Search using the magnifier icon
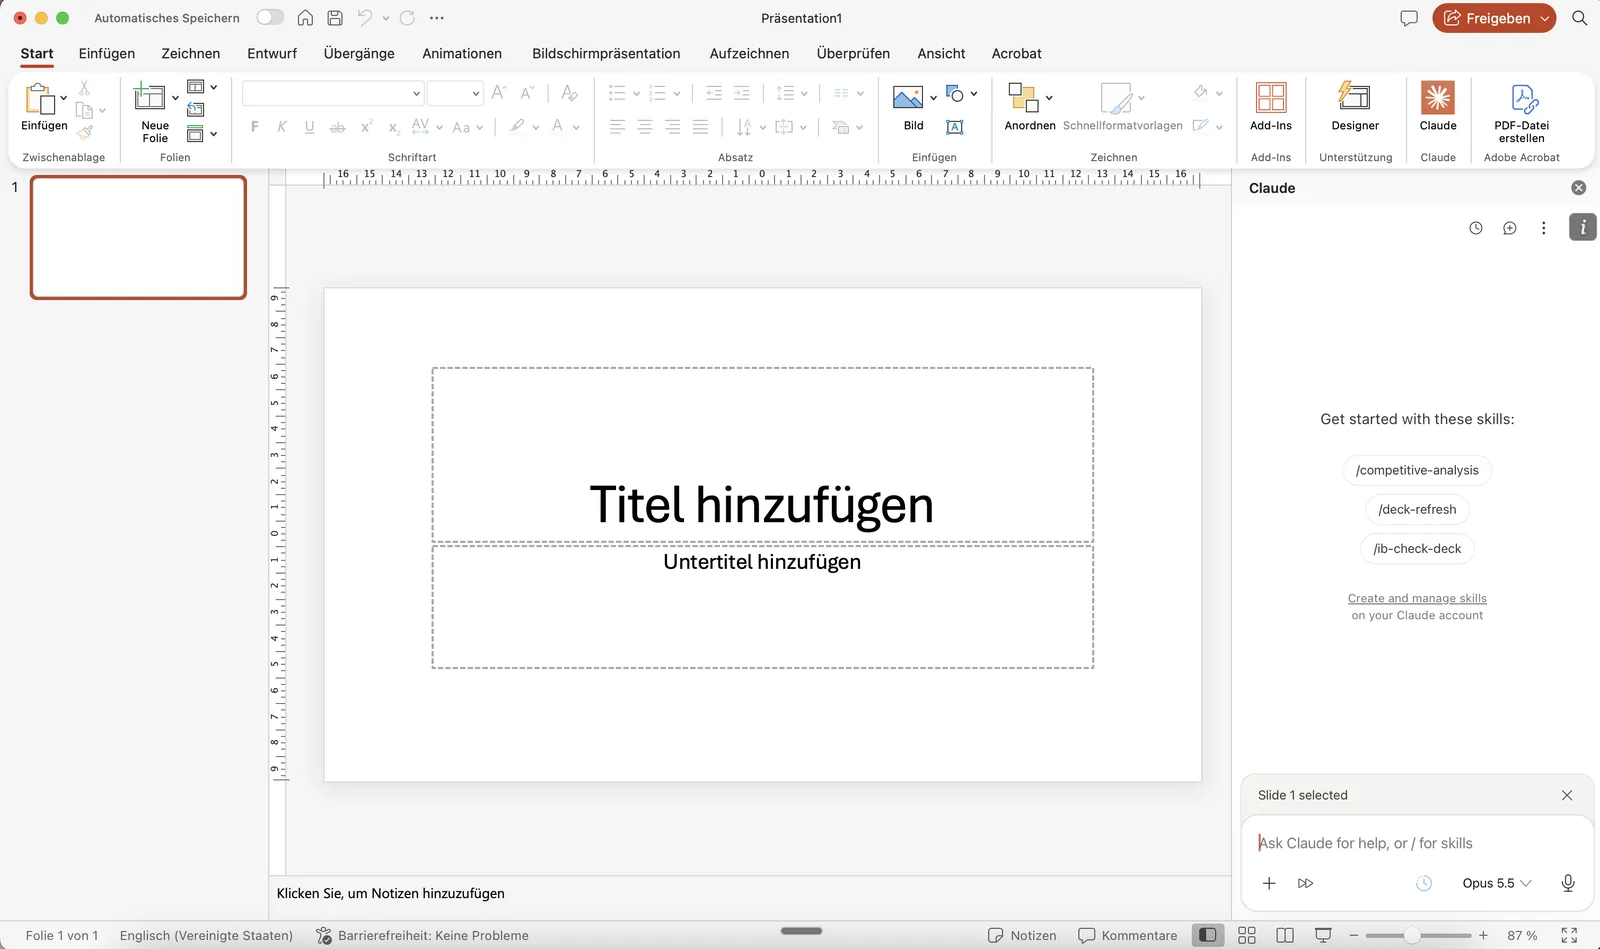 pos(1579,18)
